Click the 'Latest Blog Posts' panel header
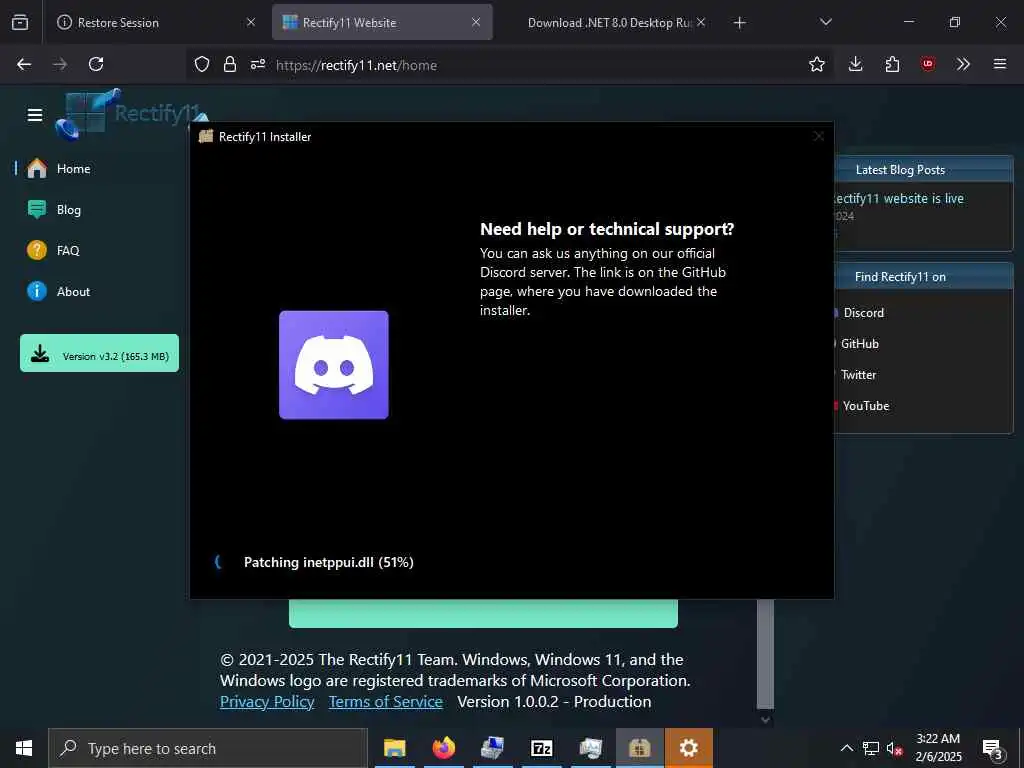This screenshot has width=1024, height=768. point(923,170)
